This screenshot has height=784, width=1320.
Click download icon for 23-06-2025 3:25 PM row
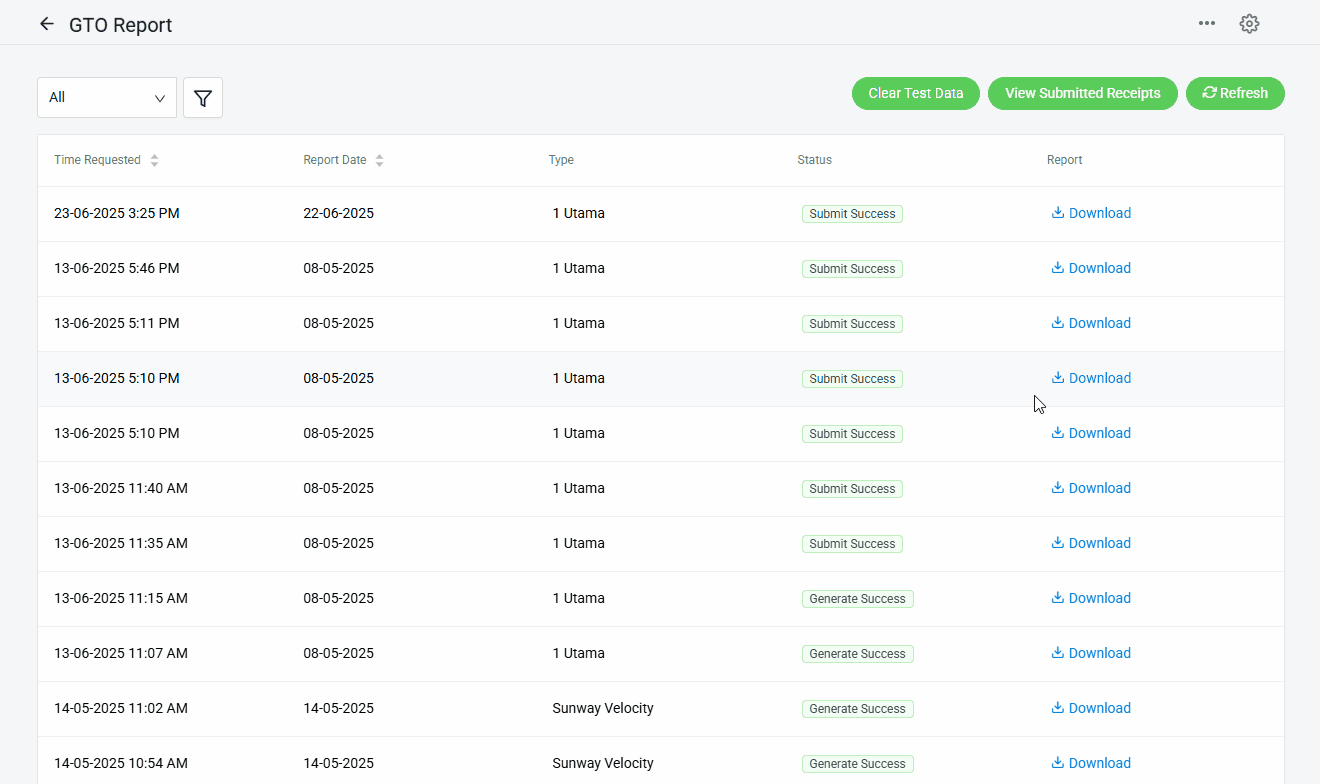pyautogui.click(x=1057, y=213)
